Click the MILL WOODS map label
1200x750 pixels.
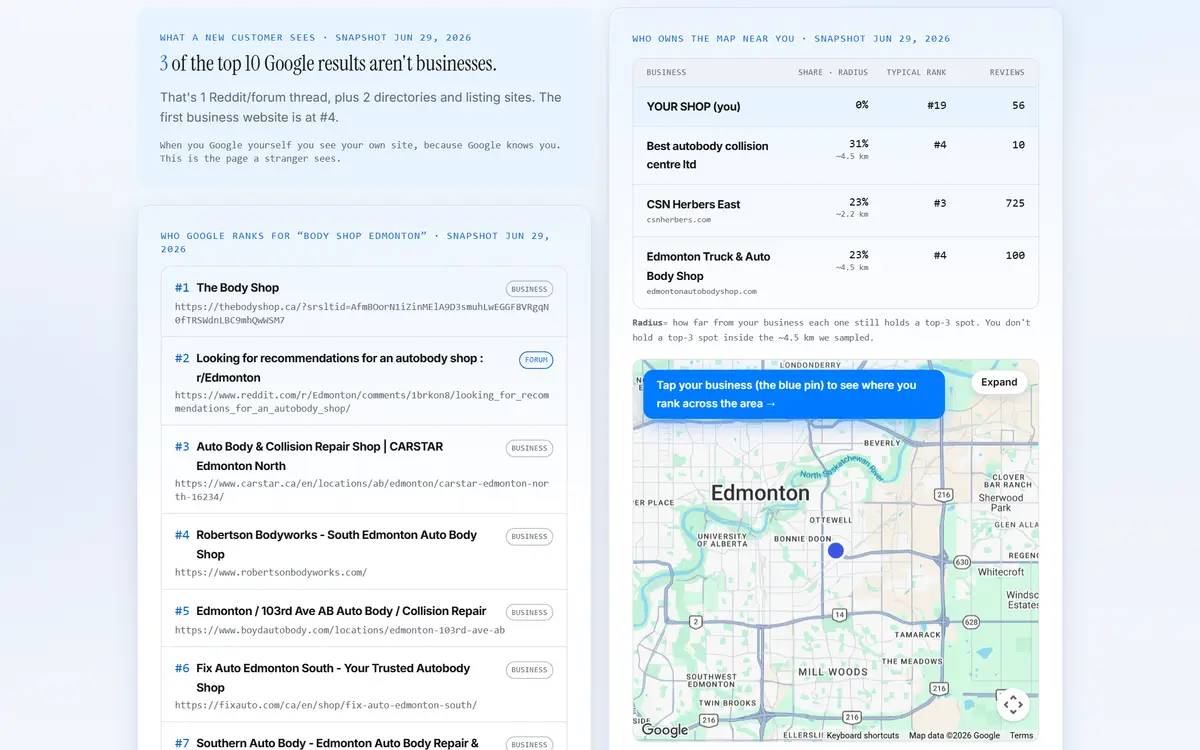point(833,672)
